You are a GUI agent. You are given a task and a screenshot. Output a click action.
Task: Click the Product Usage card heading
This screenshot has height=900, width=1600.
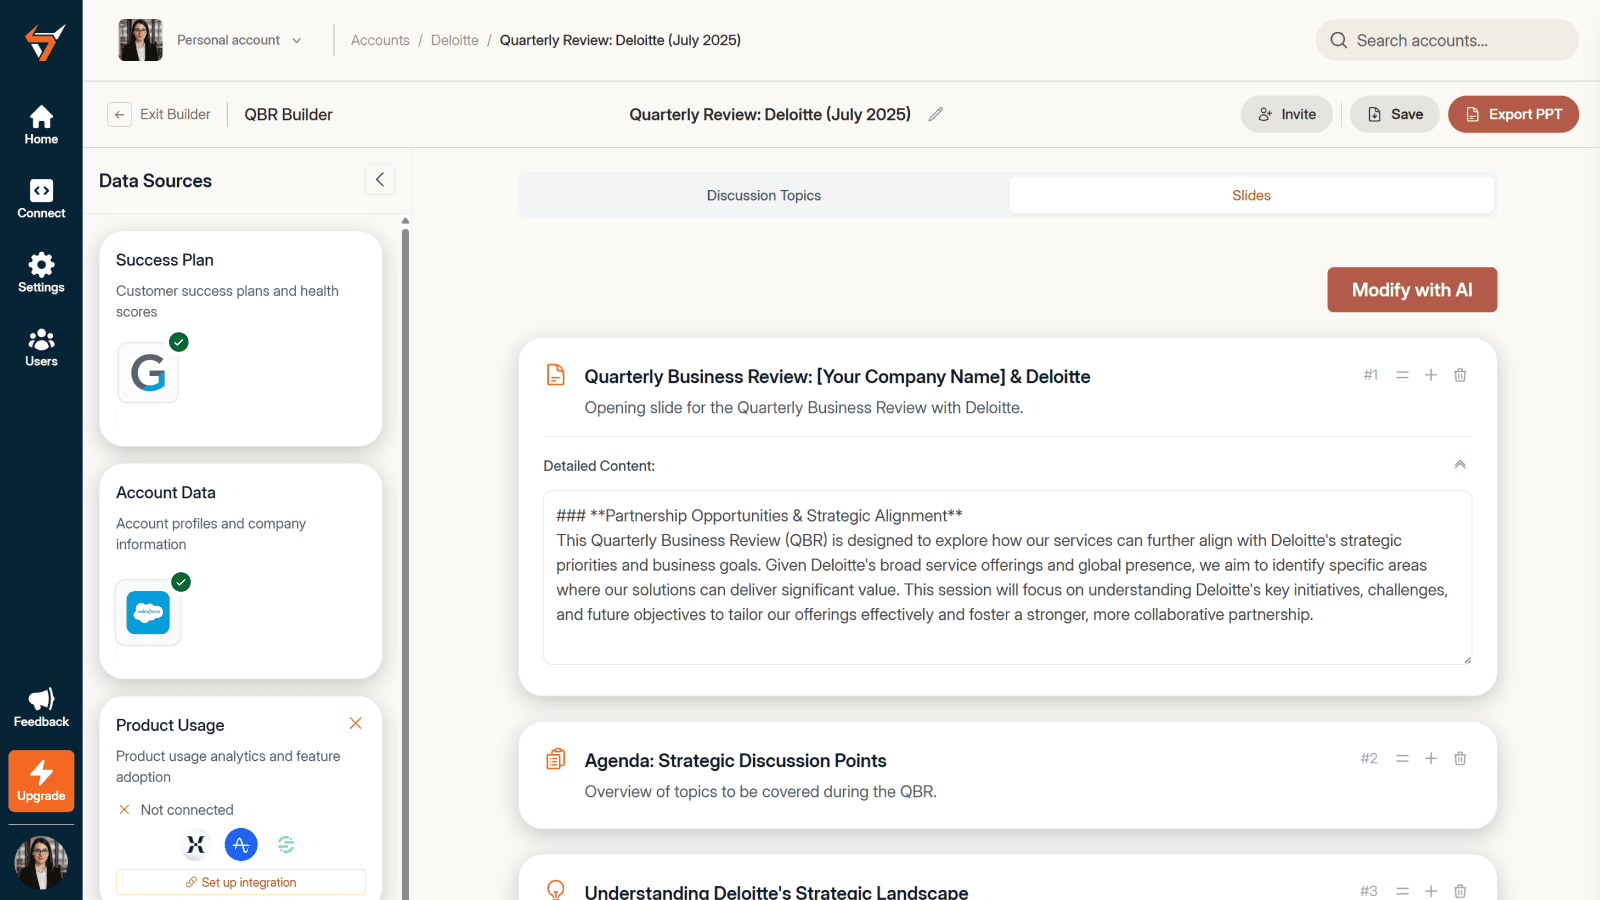pyautogui.click(x=170, y=725)
